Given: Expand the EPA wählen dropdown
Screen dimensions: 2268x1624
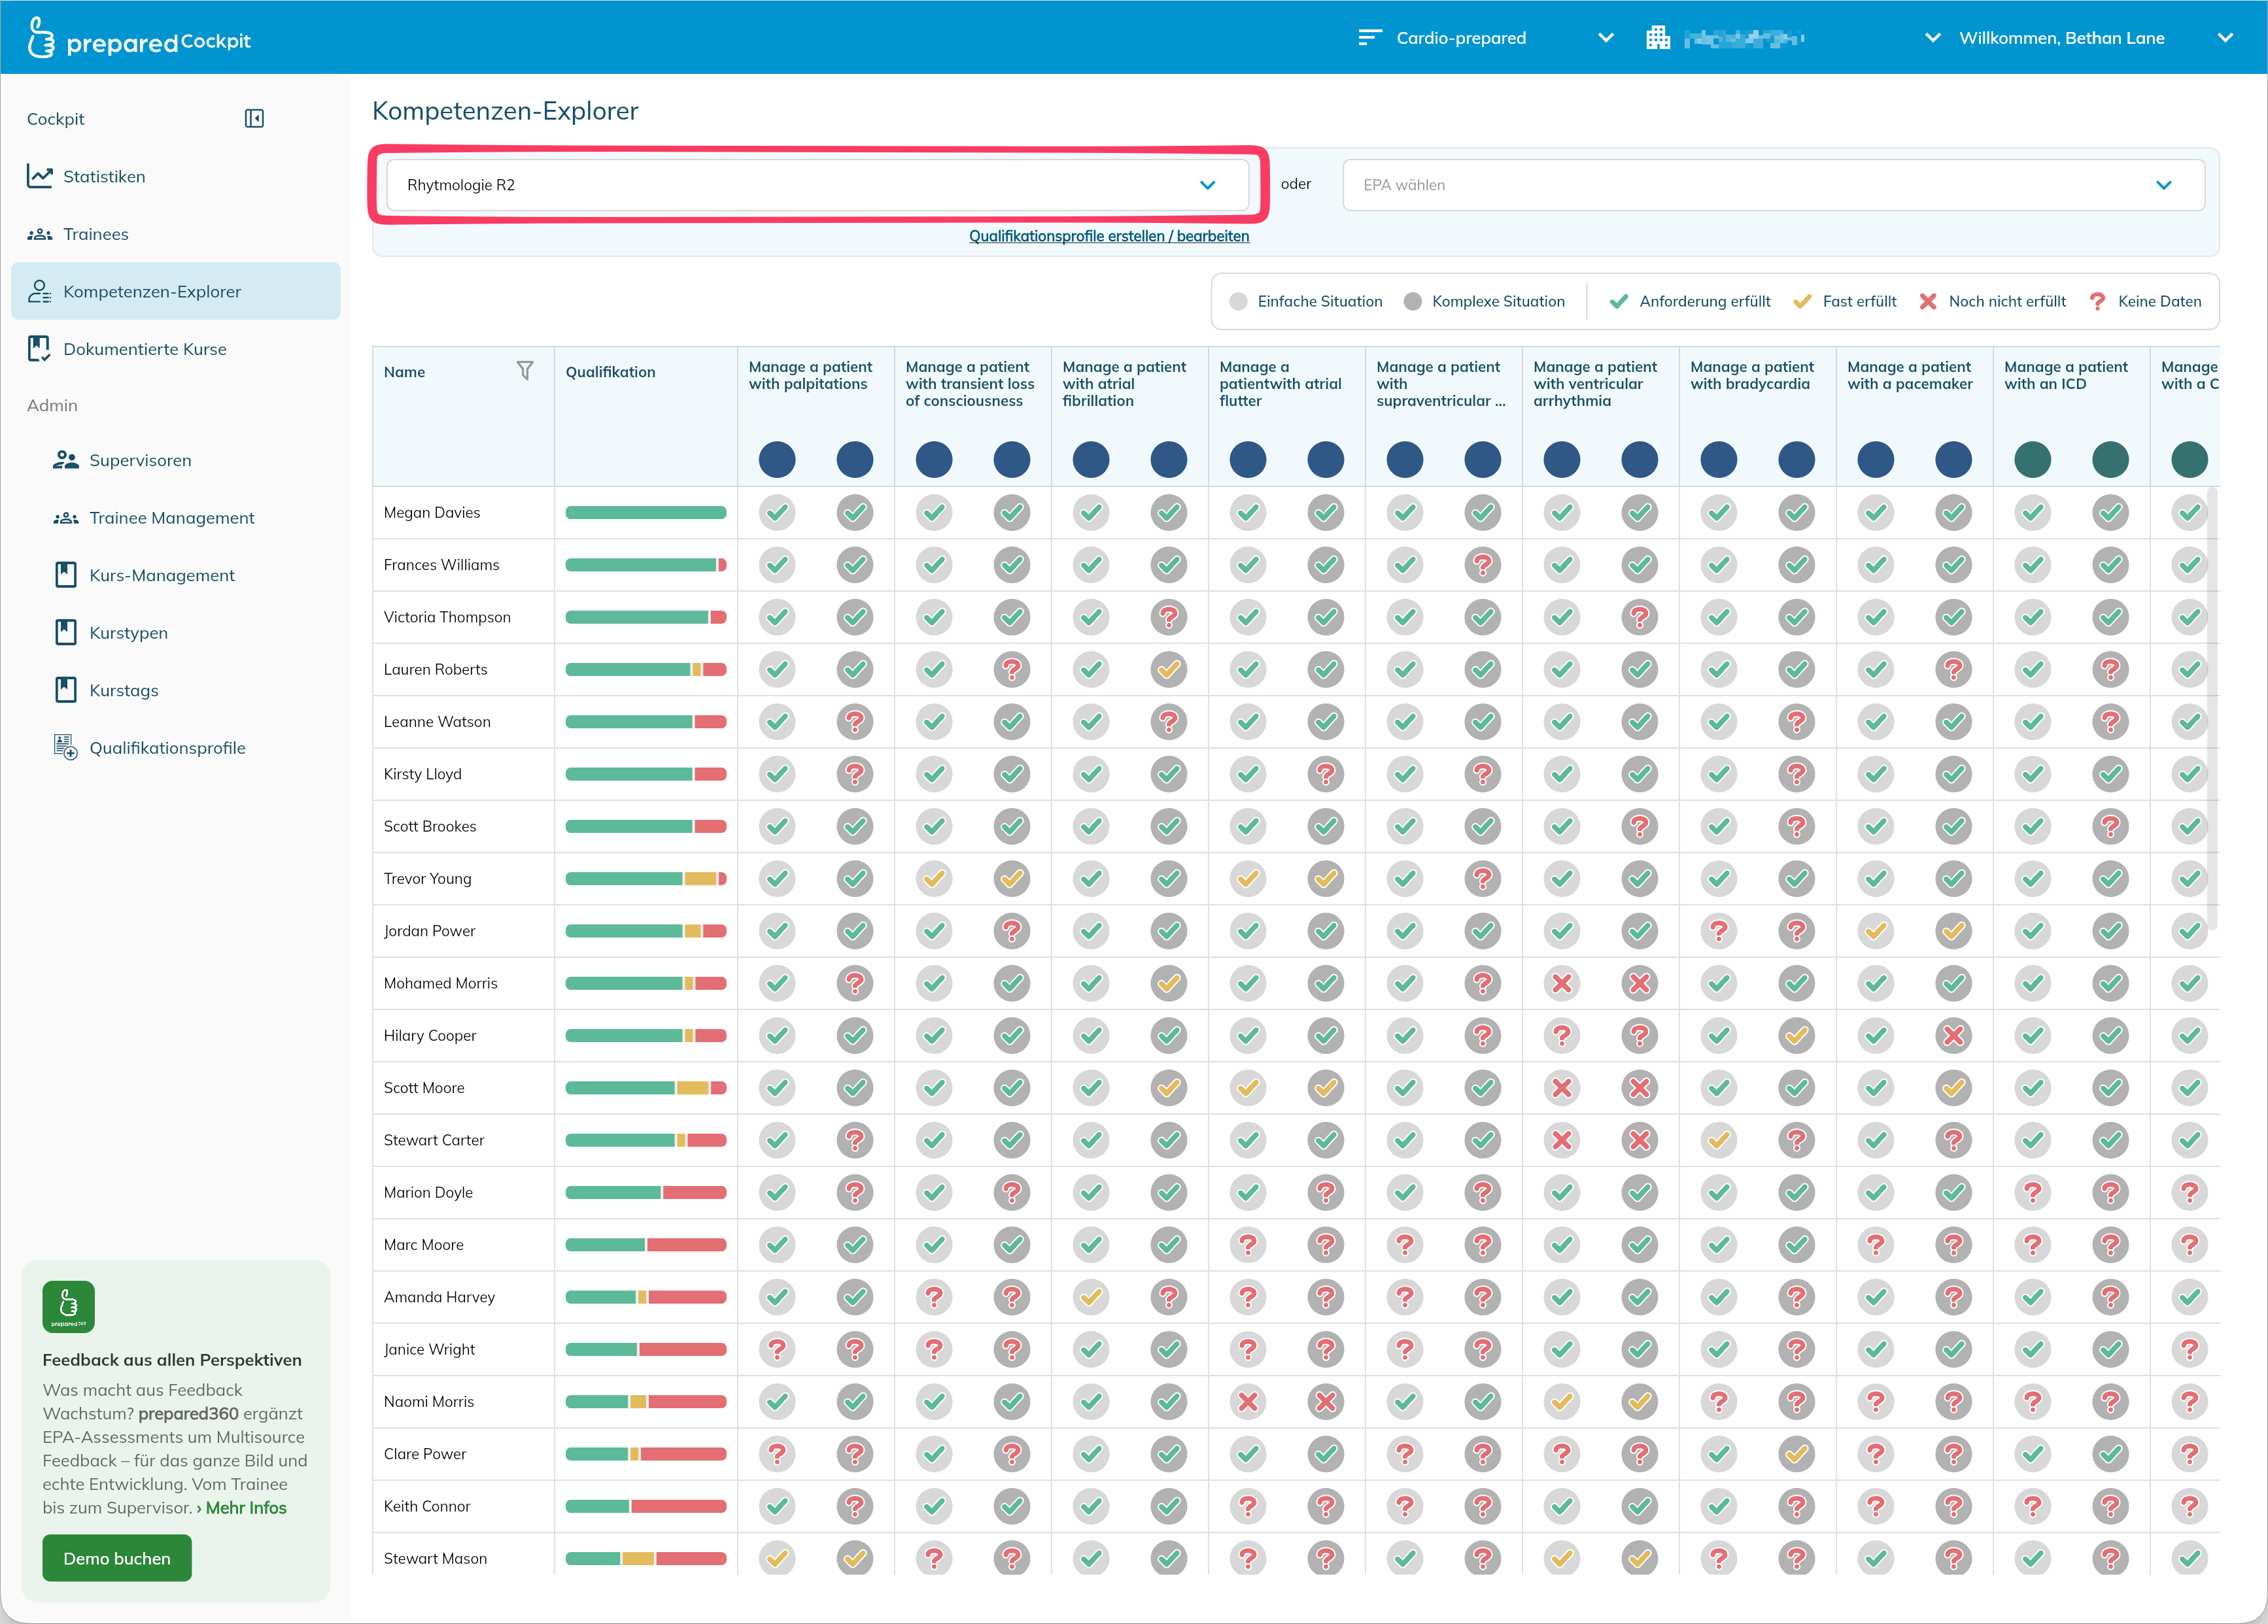Looking at the screenshot, I should (x=1773, y=185).
